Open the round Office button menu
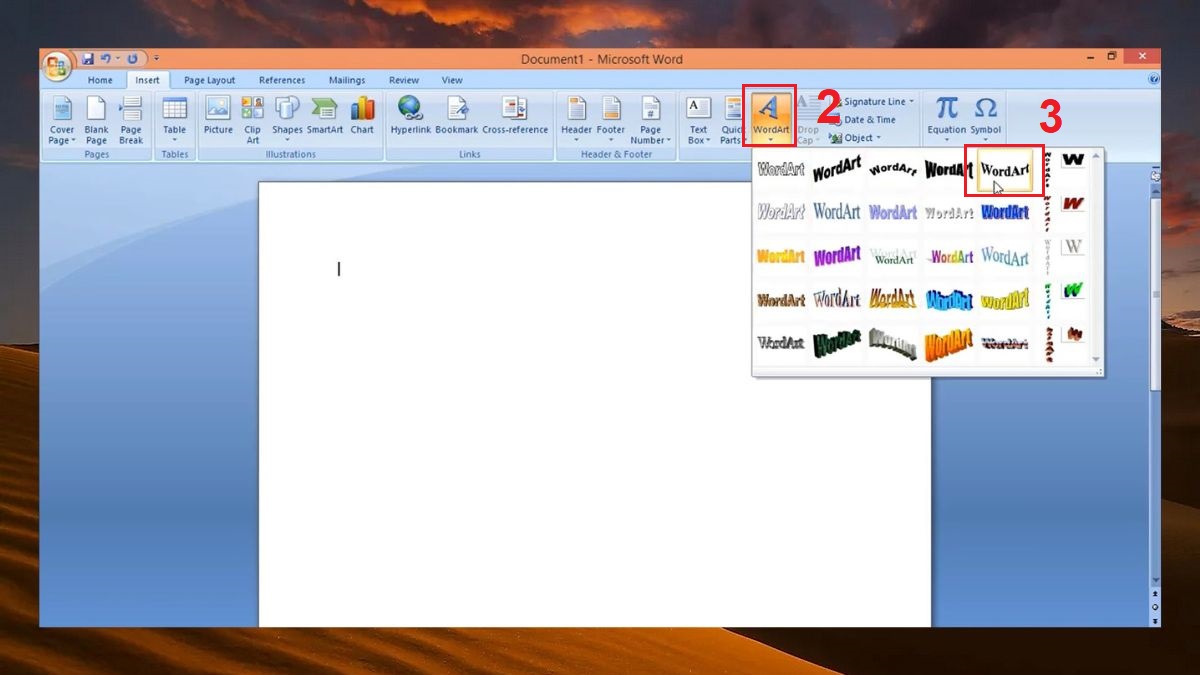Screen dimensions: 1200x675 point(57,67)
